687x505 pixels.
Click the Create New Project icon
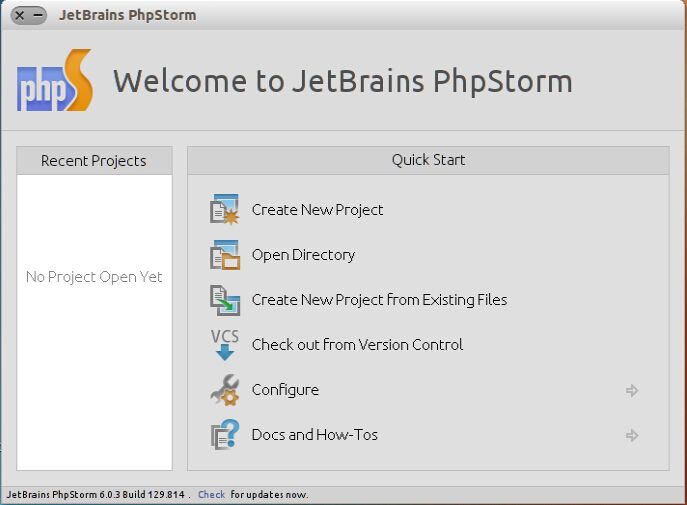coord(225,209)
